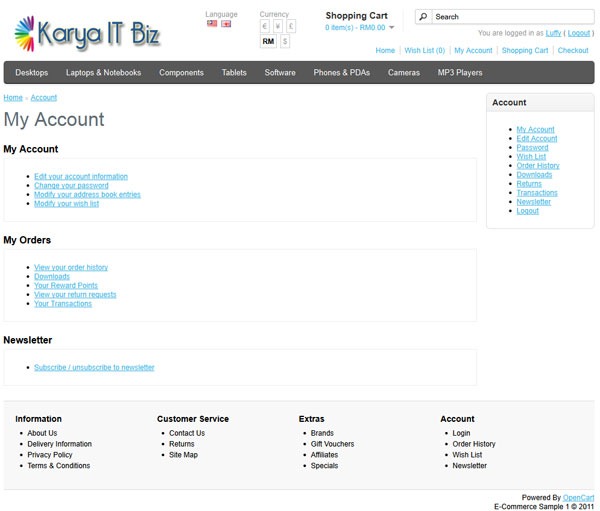Switch currency to Euro
This screenshot has height=511, width=600.
pyautogui.click(x=264, y=26)
